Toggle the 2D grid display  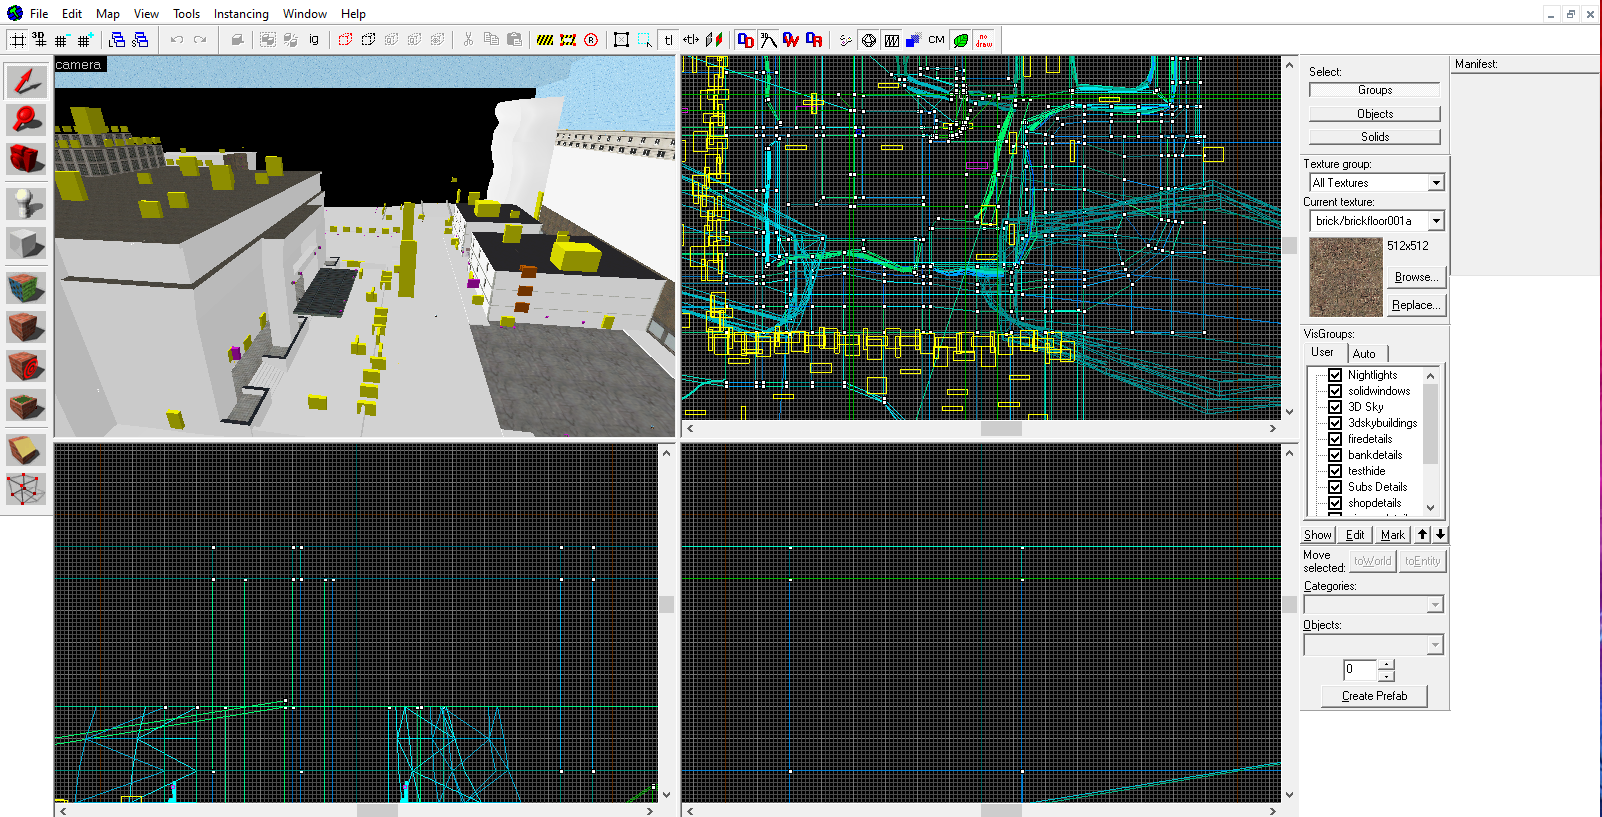point(17,40)
